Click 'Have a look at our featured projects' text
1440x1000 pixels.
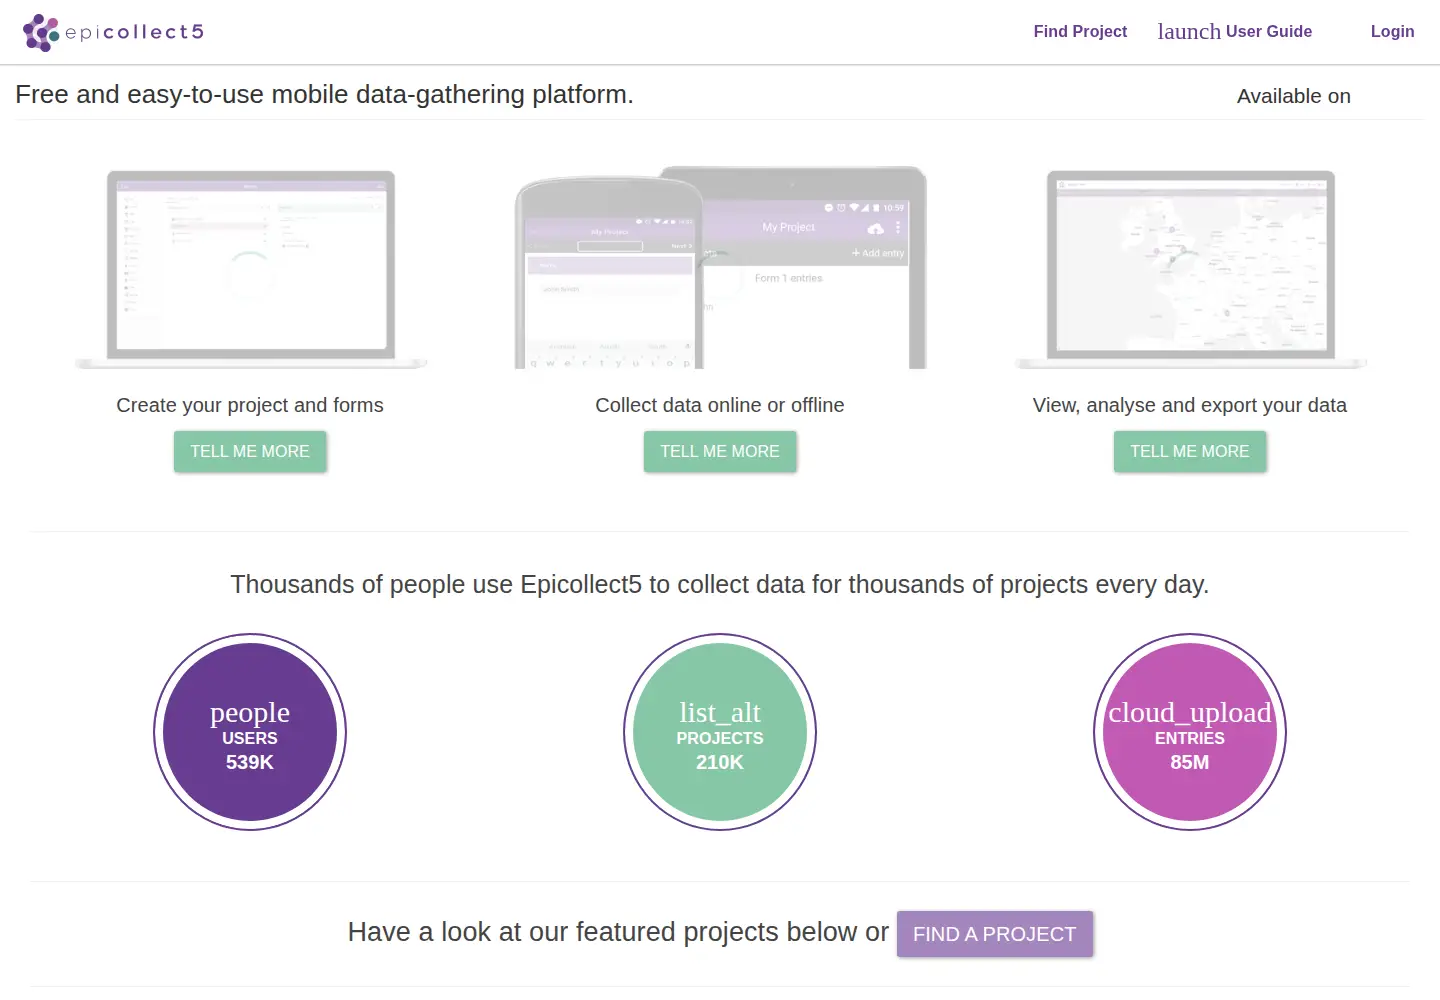pyautogui.click(x=618, y=932)
